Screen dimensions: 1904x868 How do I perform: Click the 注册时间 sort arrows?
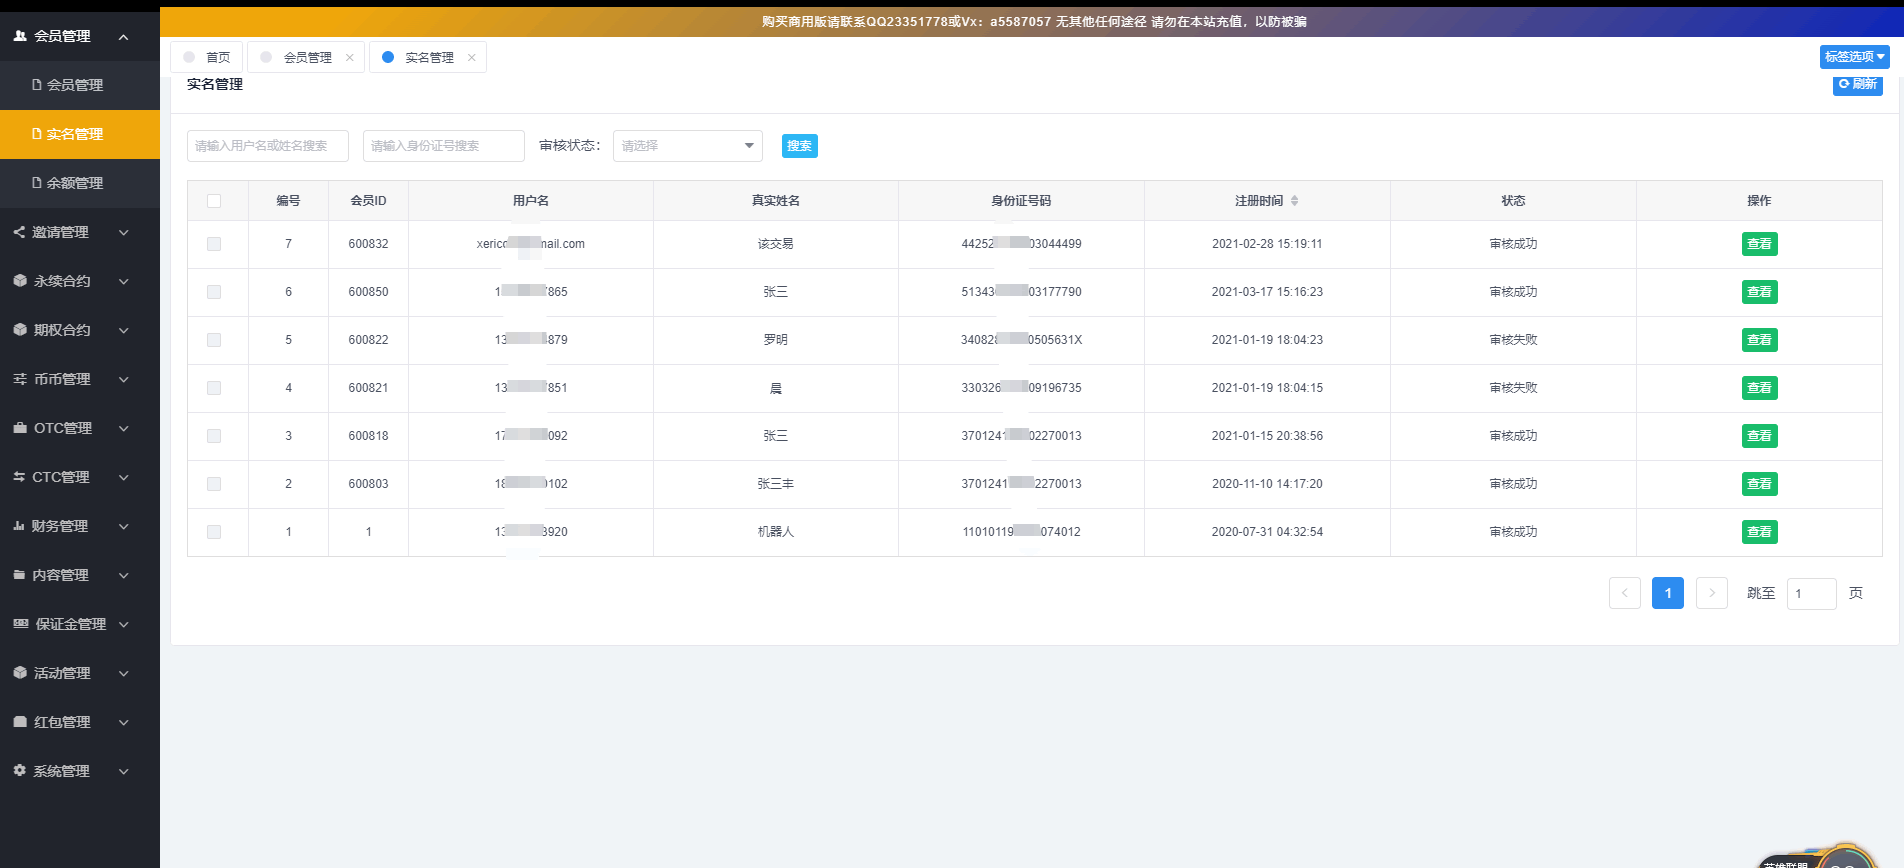tap(1294, 201)
